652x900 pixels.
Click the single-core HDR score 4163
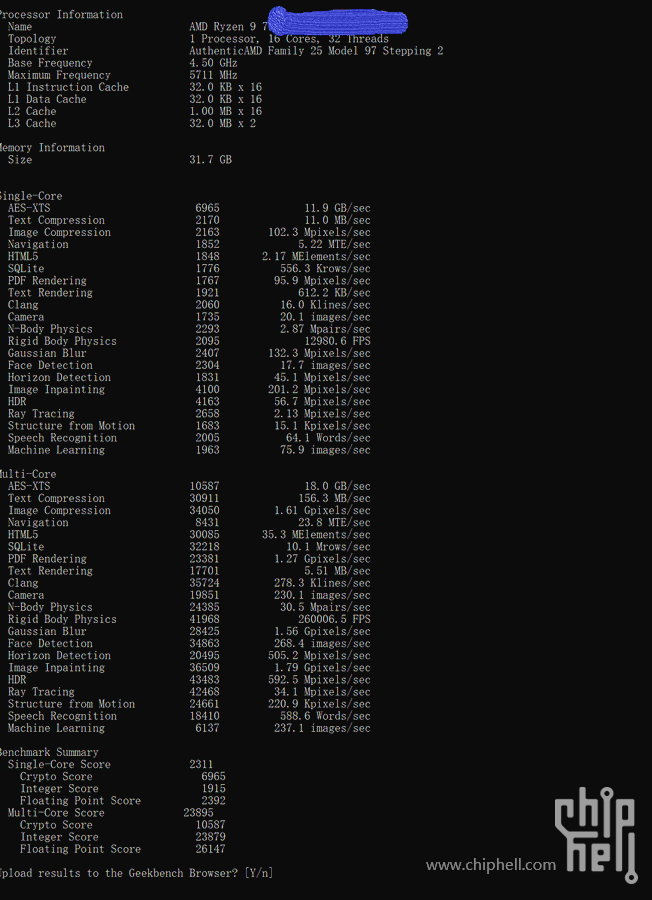pyautogui.click(x=207, y=402)
